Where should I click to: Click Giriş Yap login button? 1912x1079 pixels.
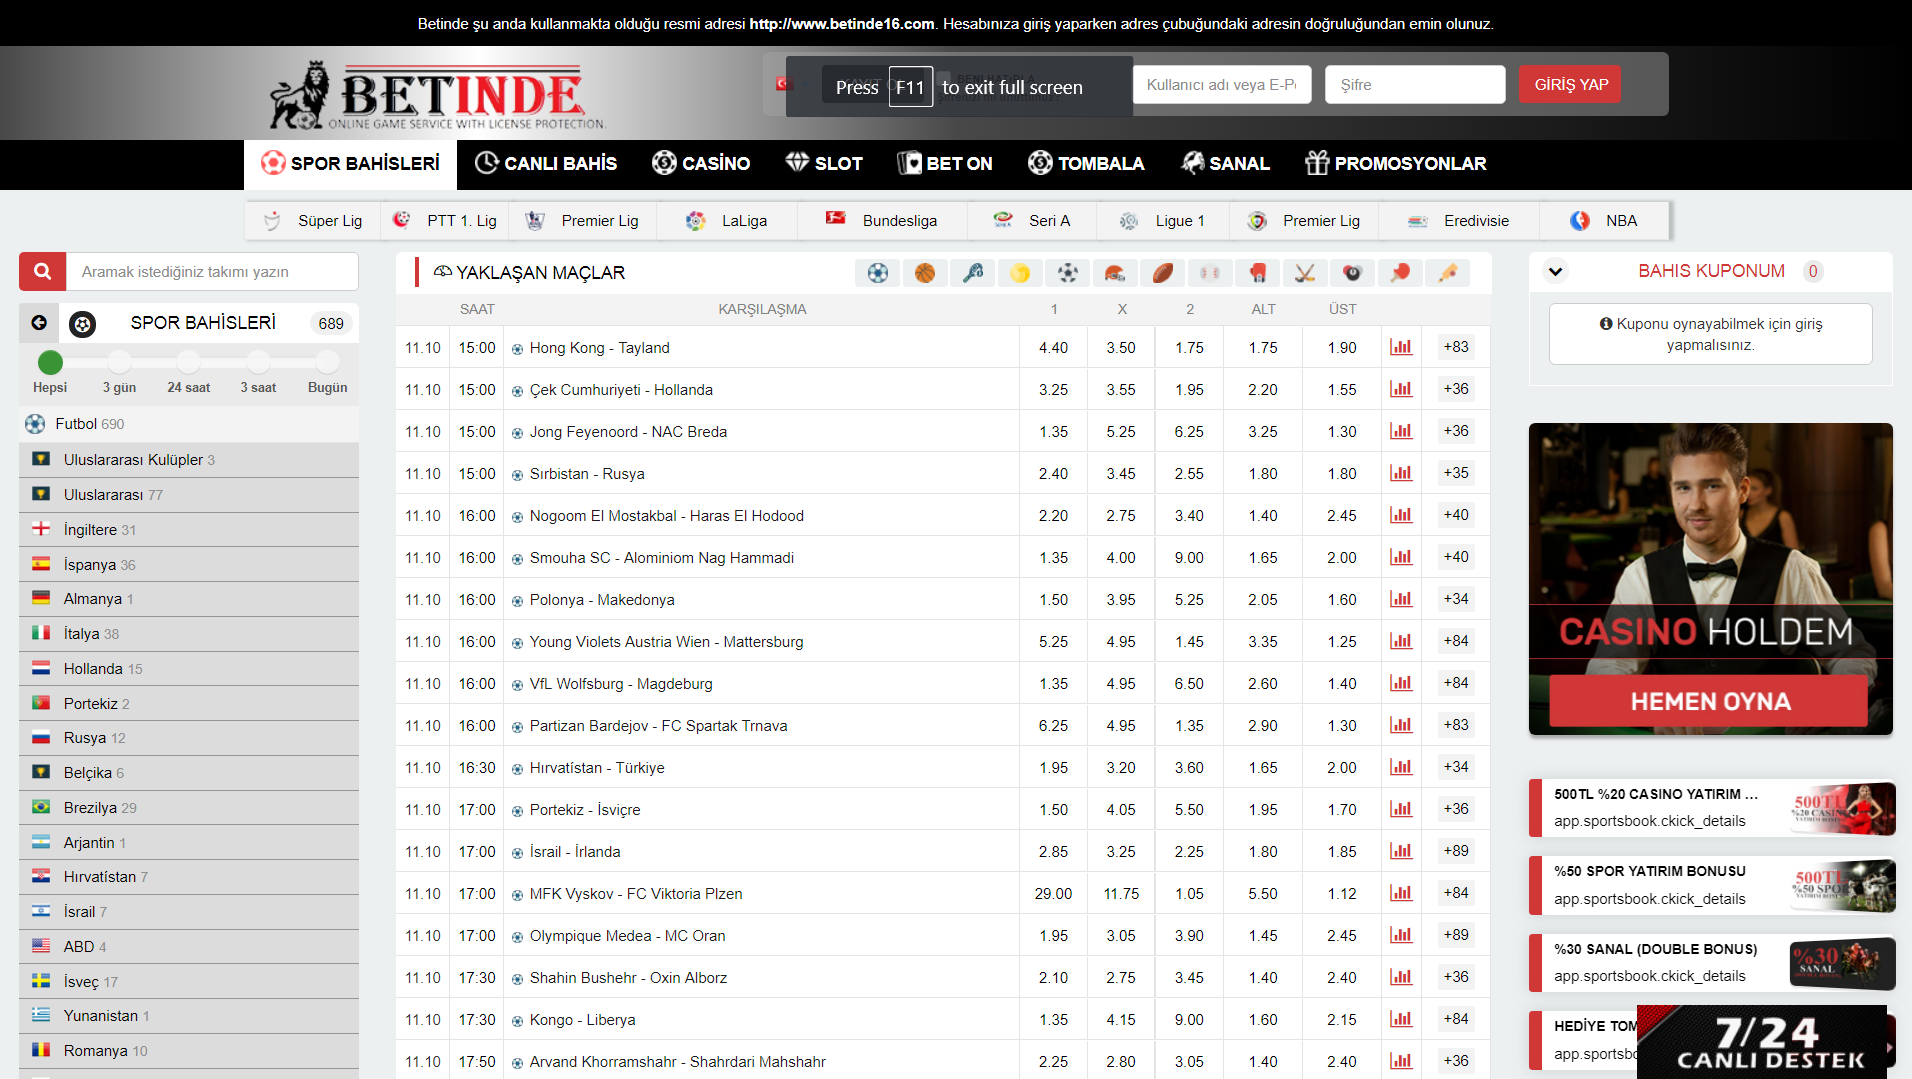(1570, 85)
